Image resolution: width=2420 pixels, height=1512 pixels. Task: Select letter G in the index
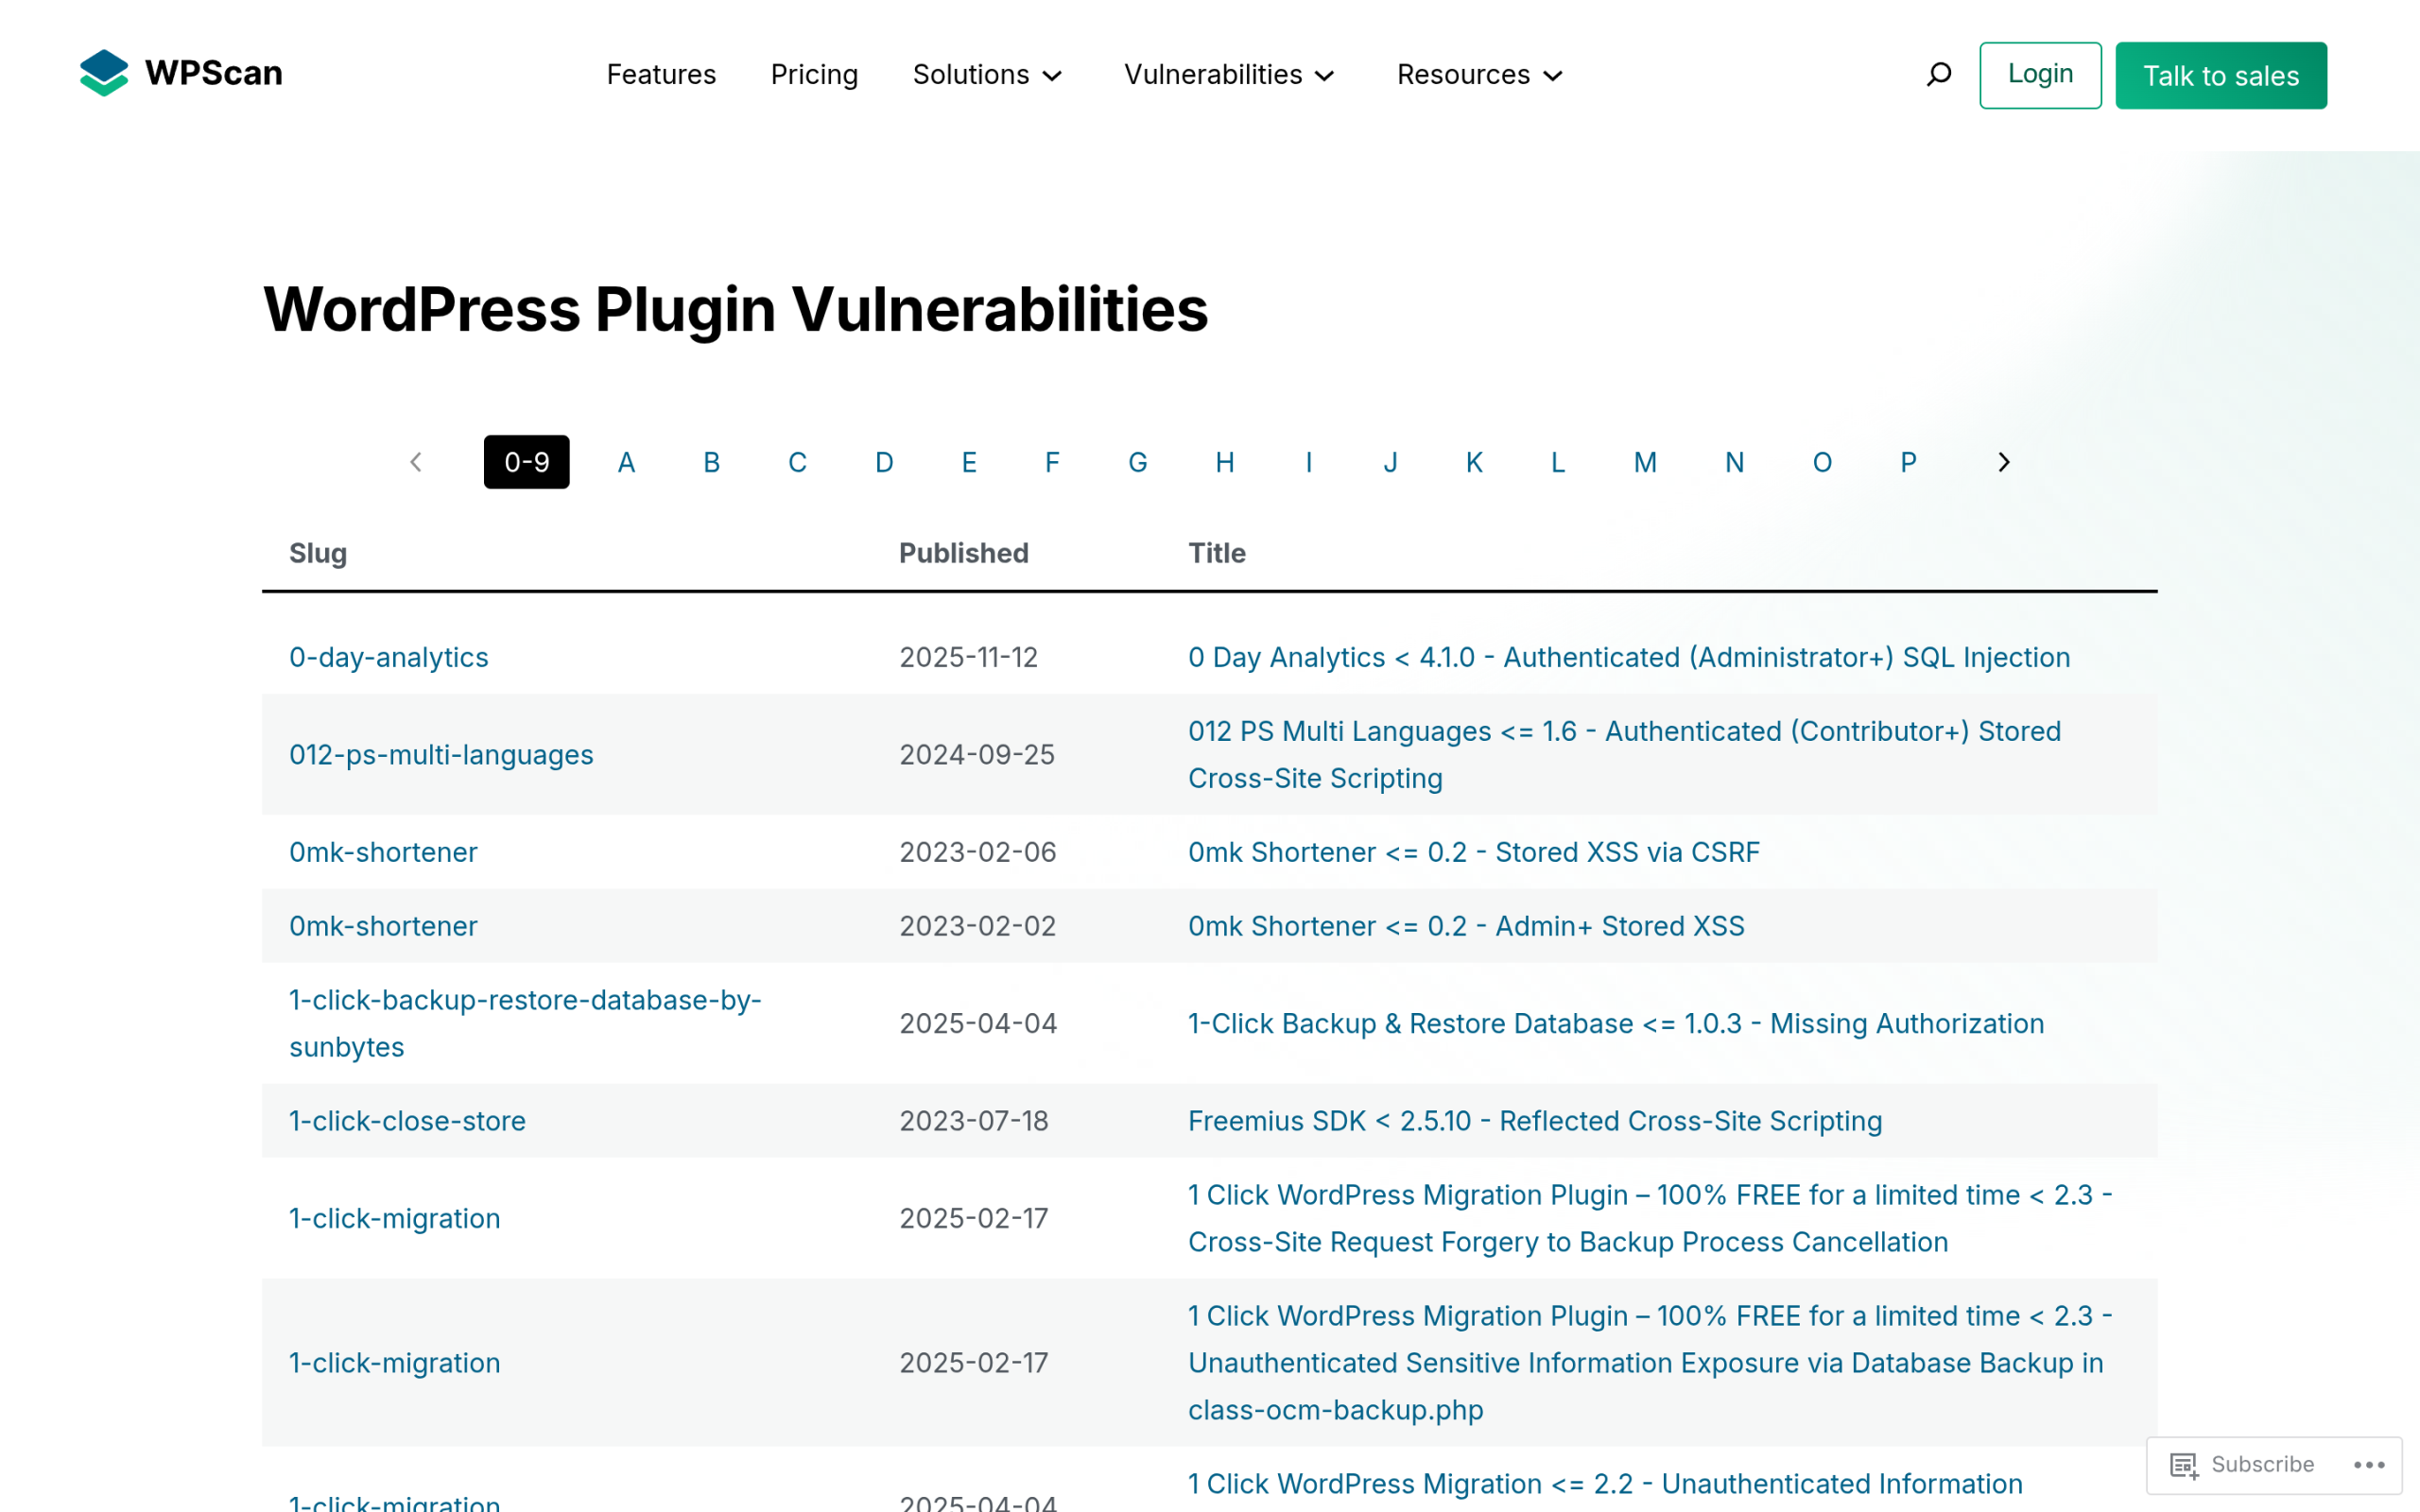pos(1137,462)
